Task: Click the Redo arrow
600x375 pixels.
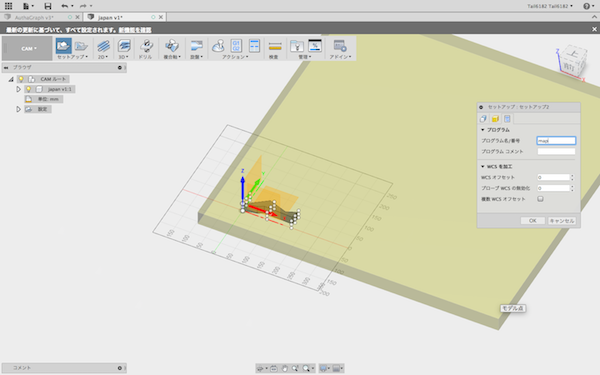Action: pos(83,6)
